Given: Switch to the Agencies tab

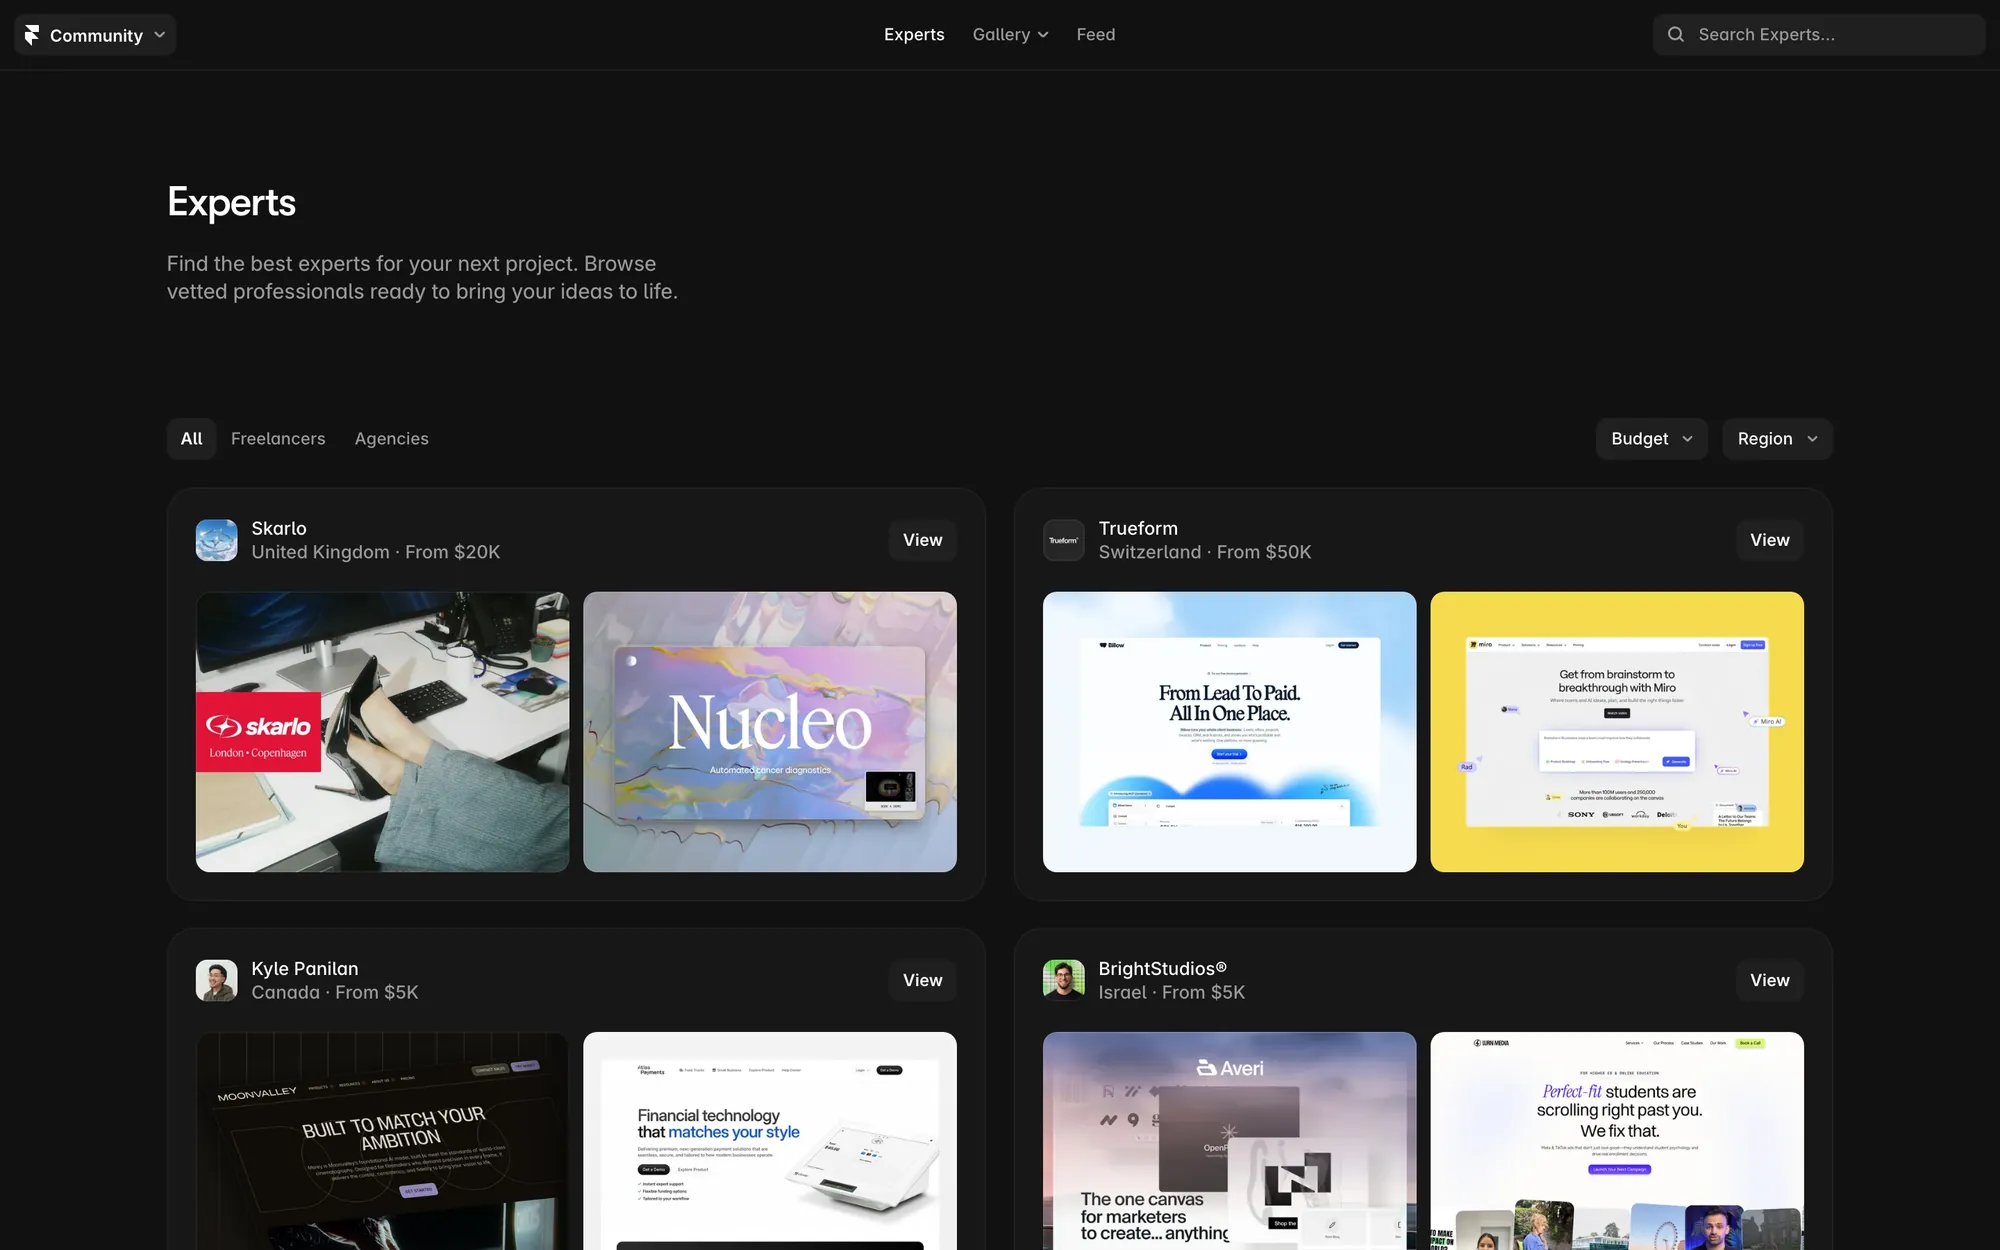Looking at the screenshot, I should pos(391,439).
